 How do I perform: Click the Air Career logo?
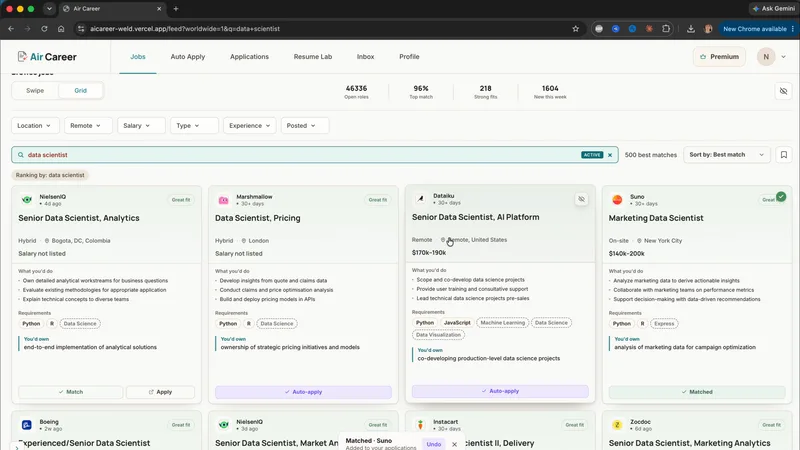click(x=47, y=57)
